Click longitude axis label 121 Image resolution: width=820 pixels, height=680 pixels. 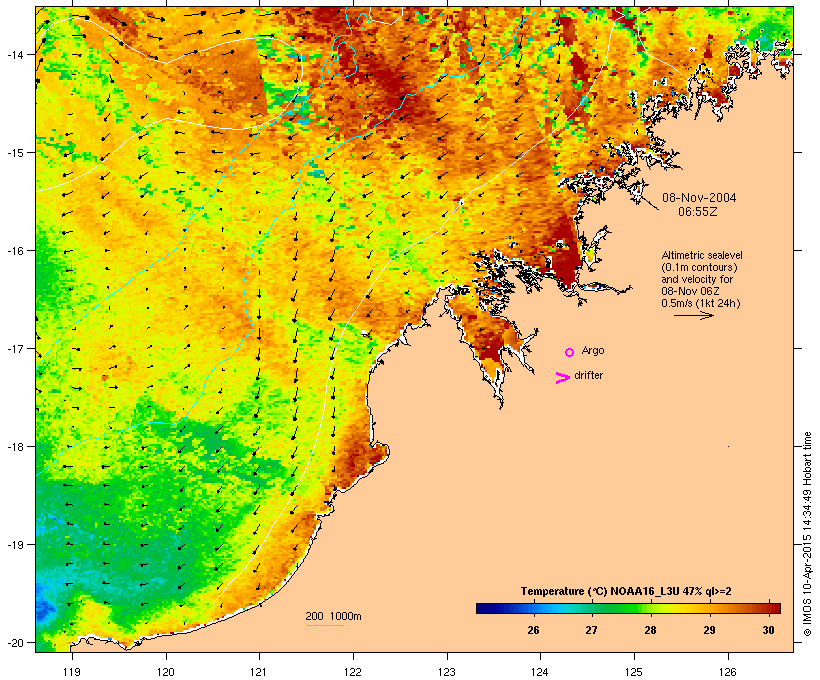(259, 672)
